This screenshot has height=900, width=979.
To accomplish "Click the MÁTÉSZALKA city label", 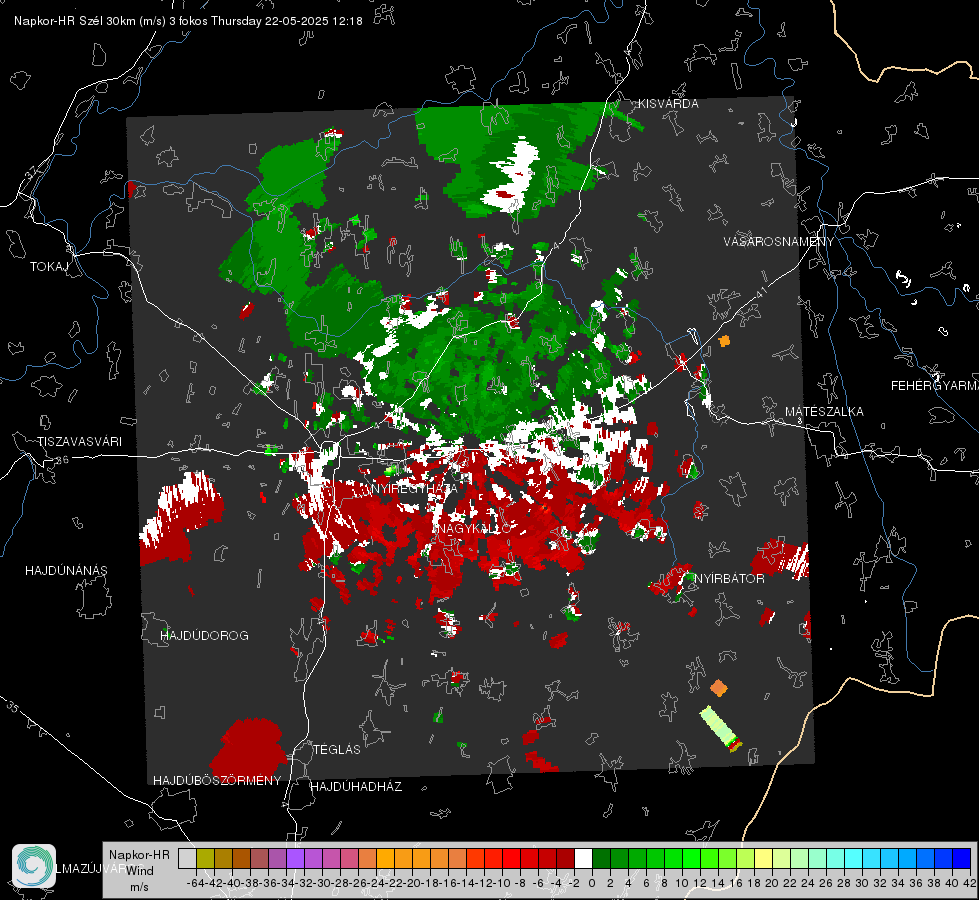I will [x=824, y=412].
